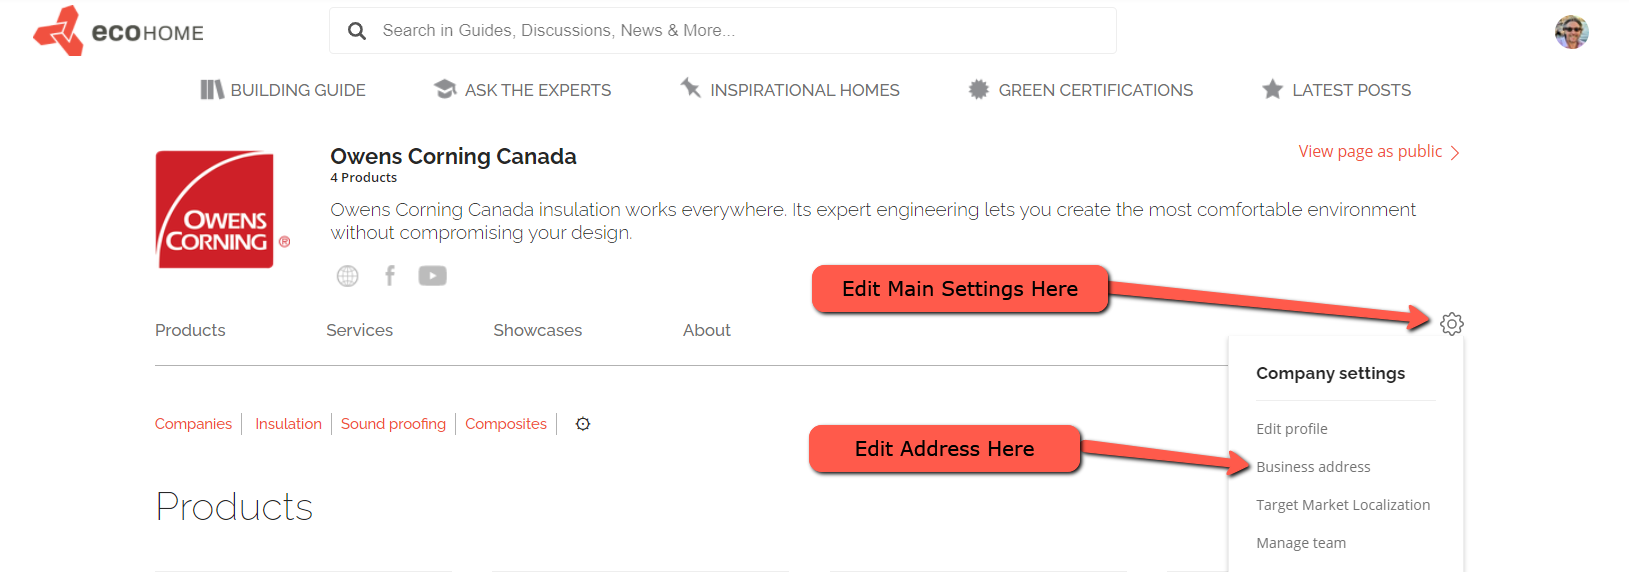
Task: Focus the Guides and Discussions search field
Action: pos(740,31)
